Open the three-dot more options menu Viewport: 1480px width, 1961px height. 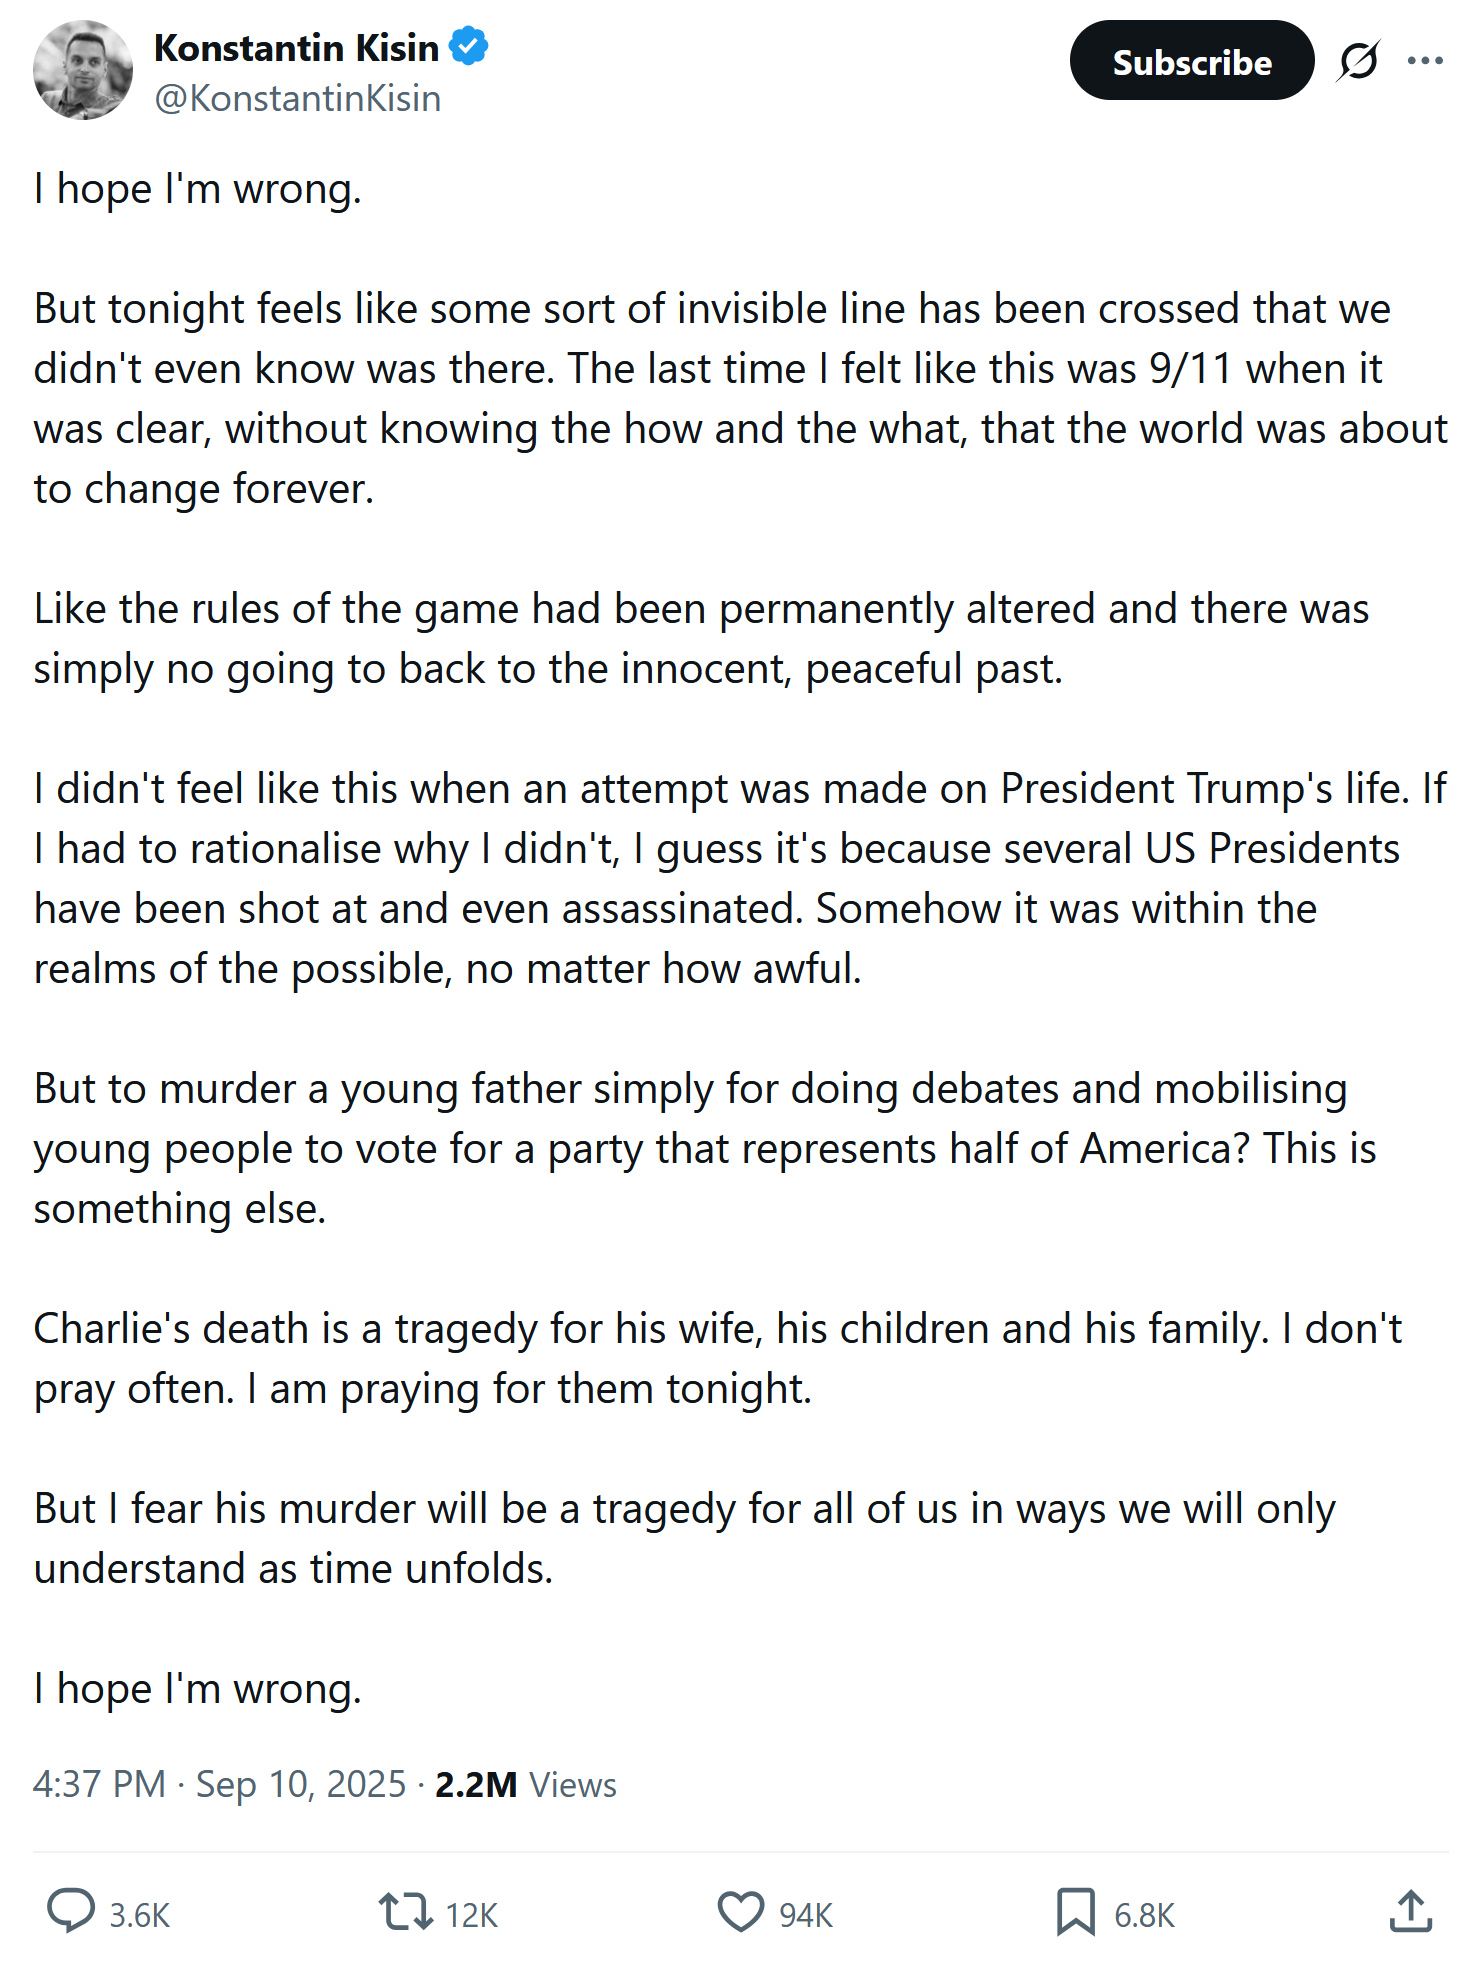pos(1425,61)
